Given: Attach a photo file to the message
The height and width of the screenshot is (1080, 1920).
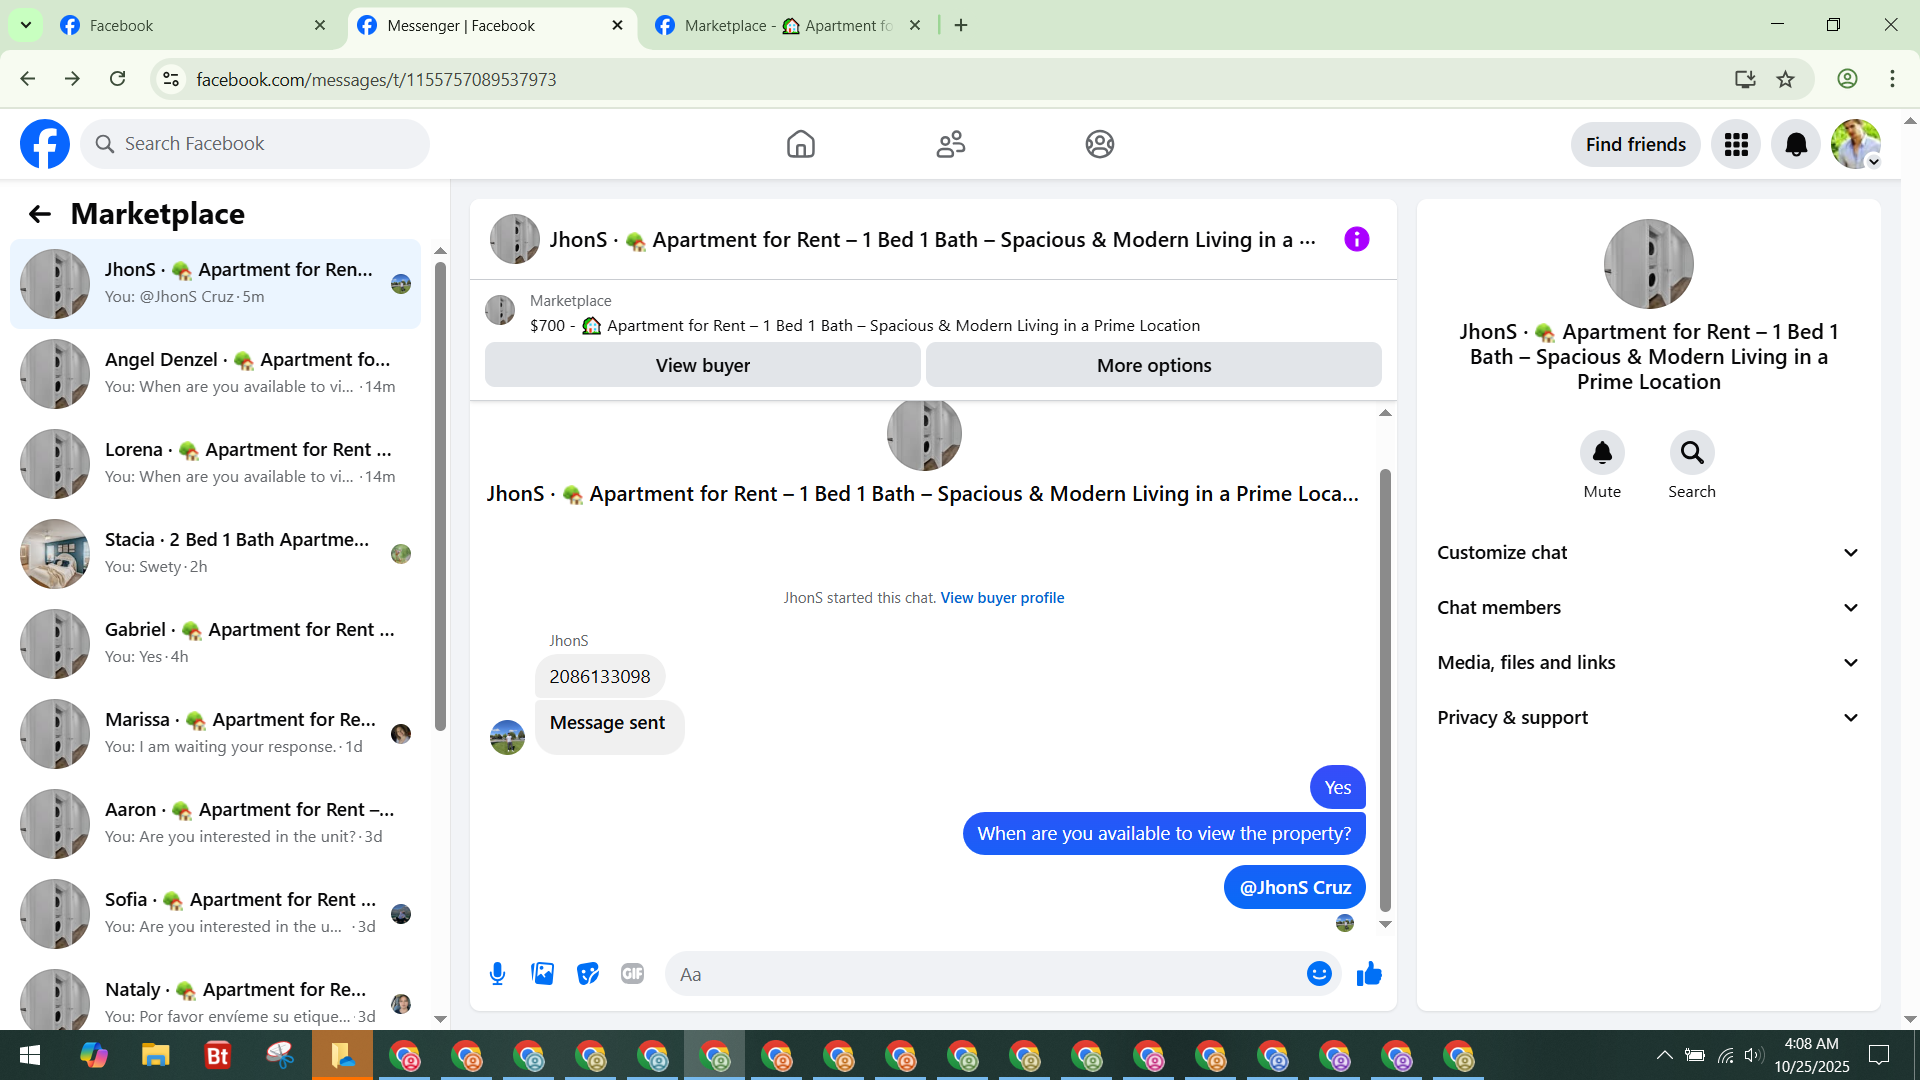Looking at the screenshot, I should [x=542, y=974].
